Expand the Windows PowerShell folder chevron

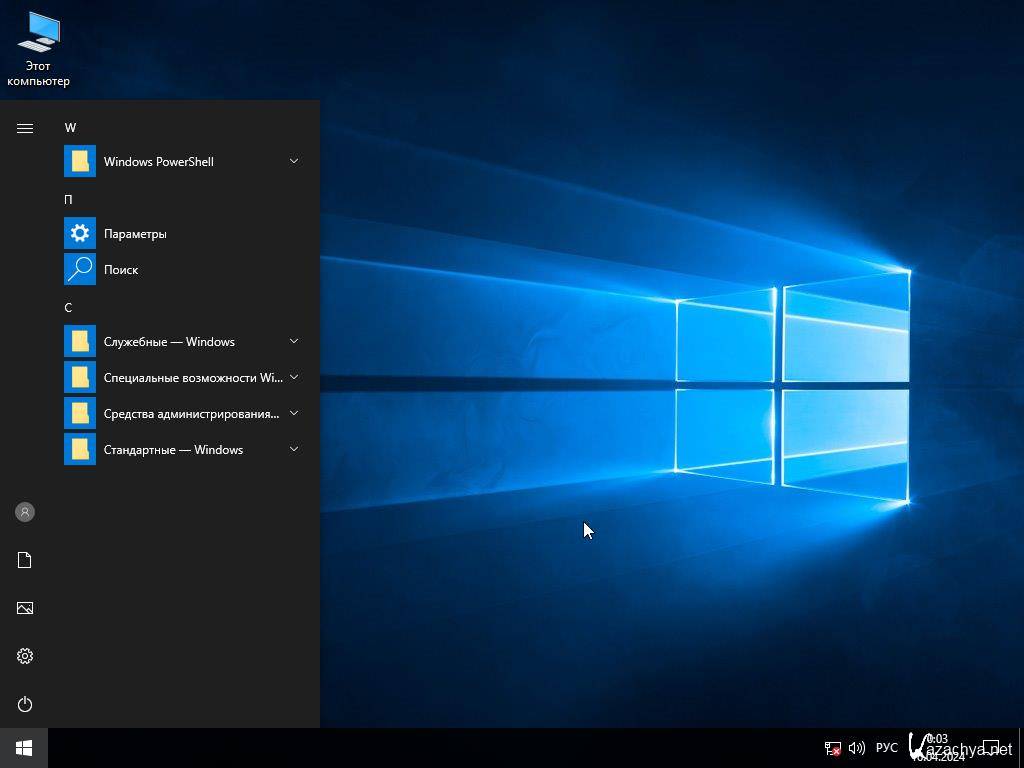(x=294, y=161)
